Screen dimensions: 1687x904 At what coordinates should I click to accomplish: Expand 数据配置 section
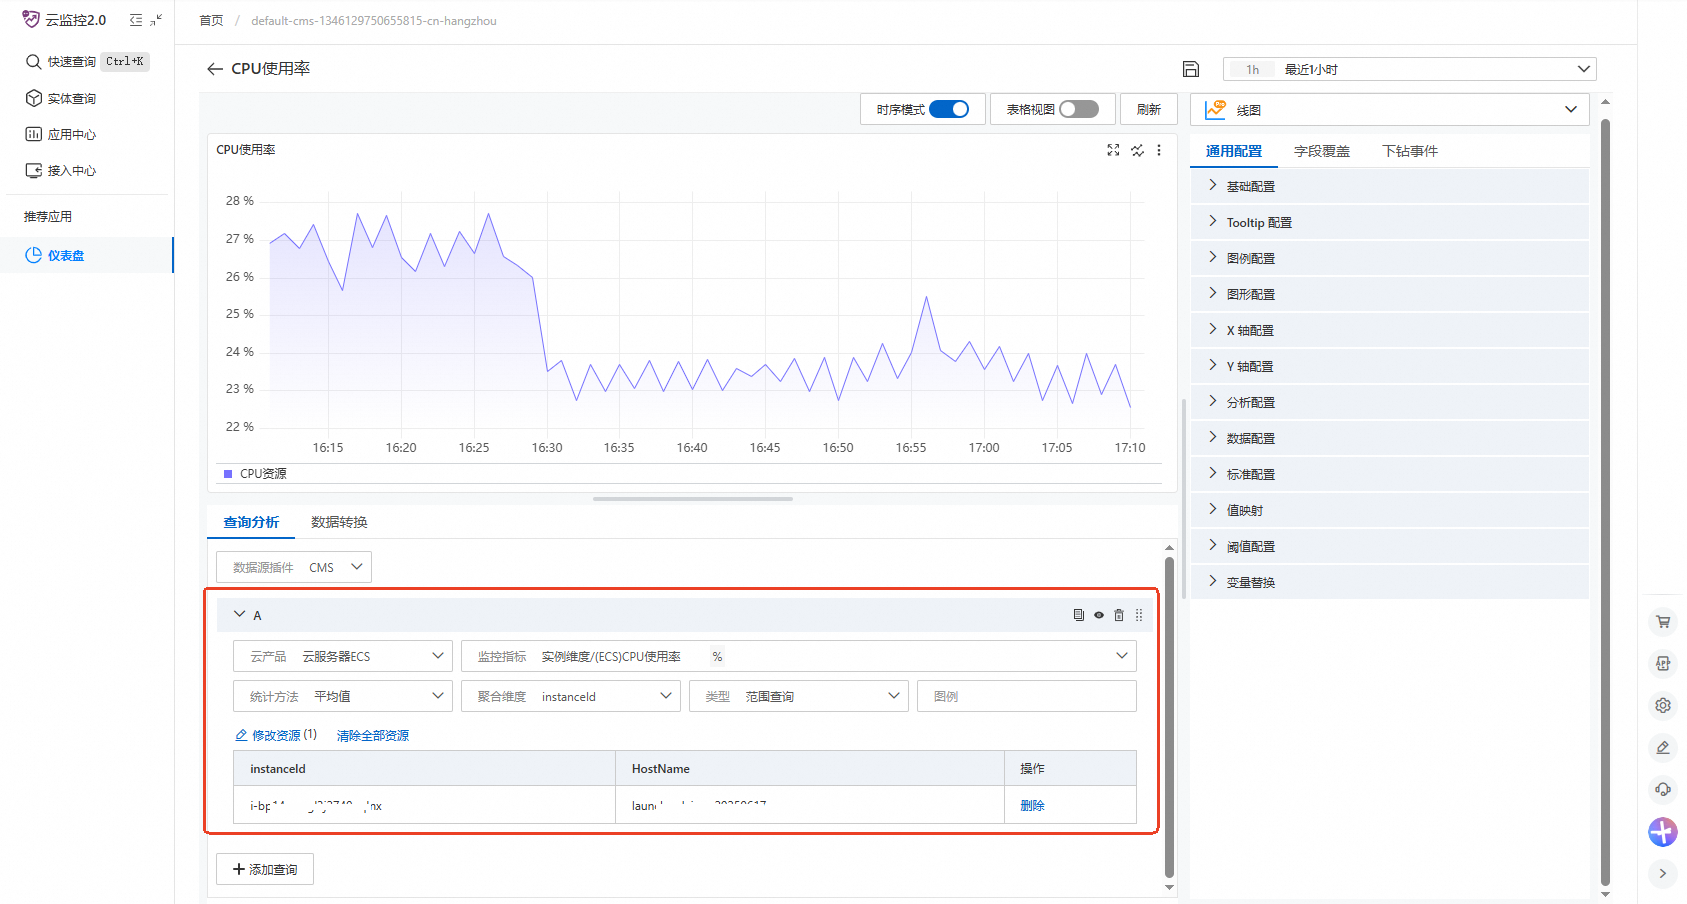(1390, 438)
